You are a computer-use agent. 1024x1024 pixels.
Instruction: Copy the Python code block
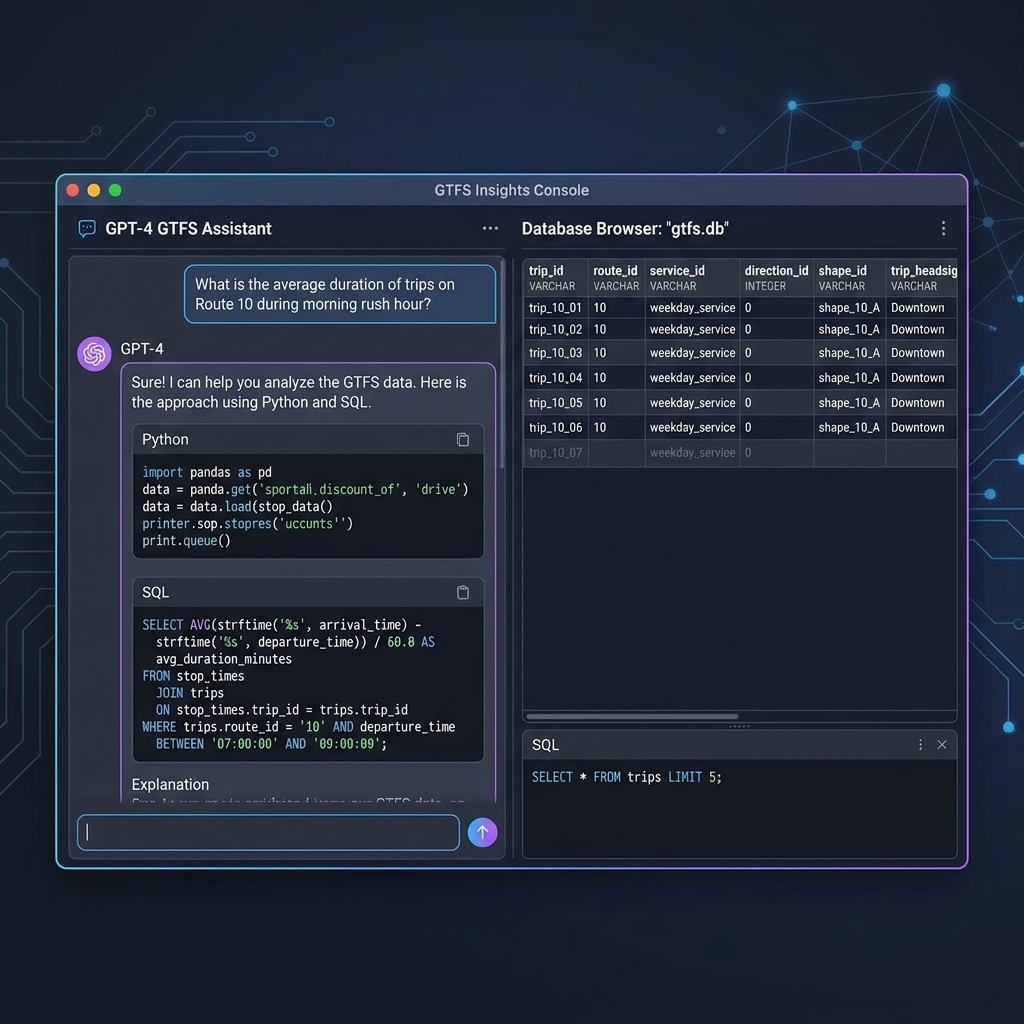pos(462,440)
